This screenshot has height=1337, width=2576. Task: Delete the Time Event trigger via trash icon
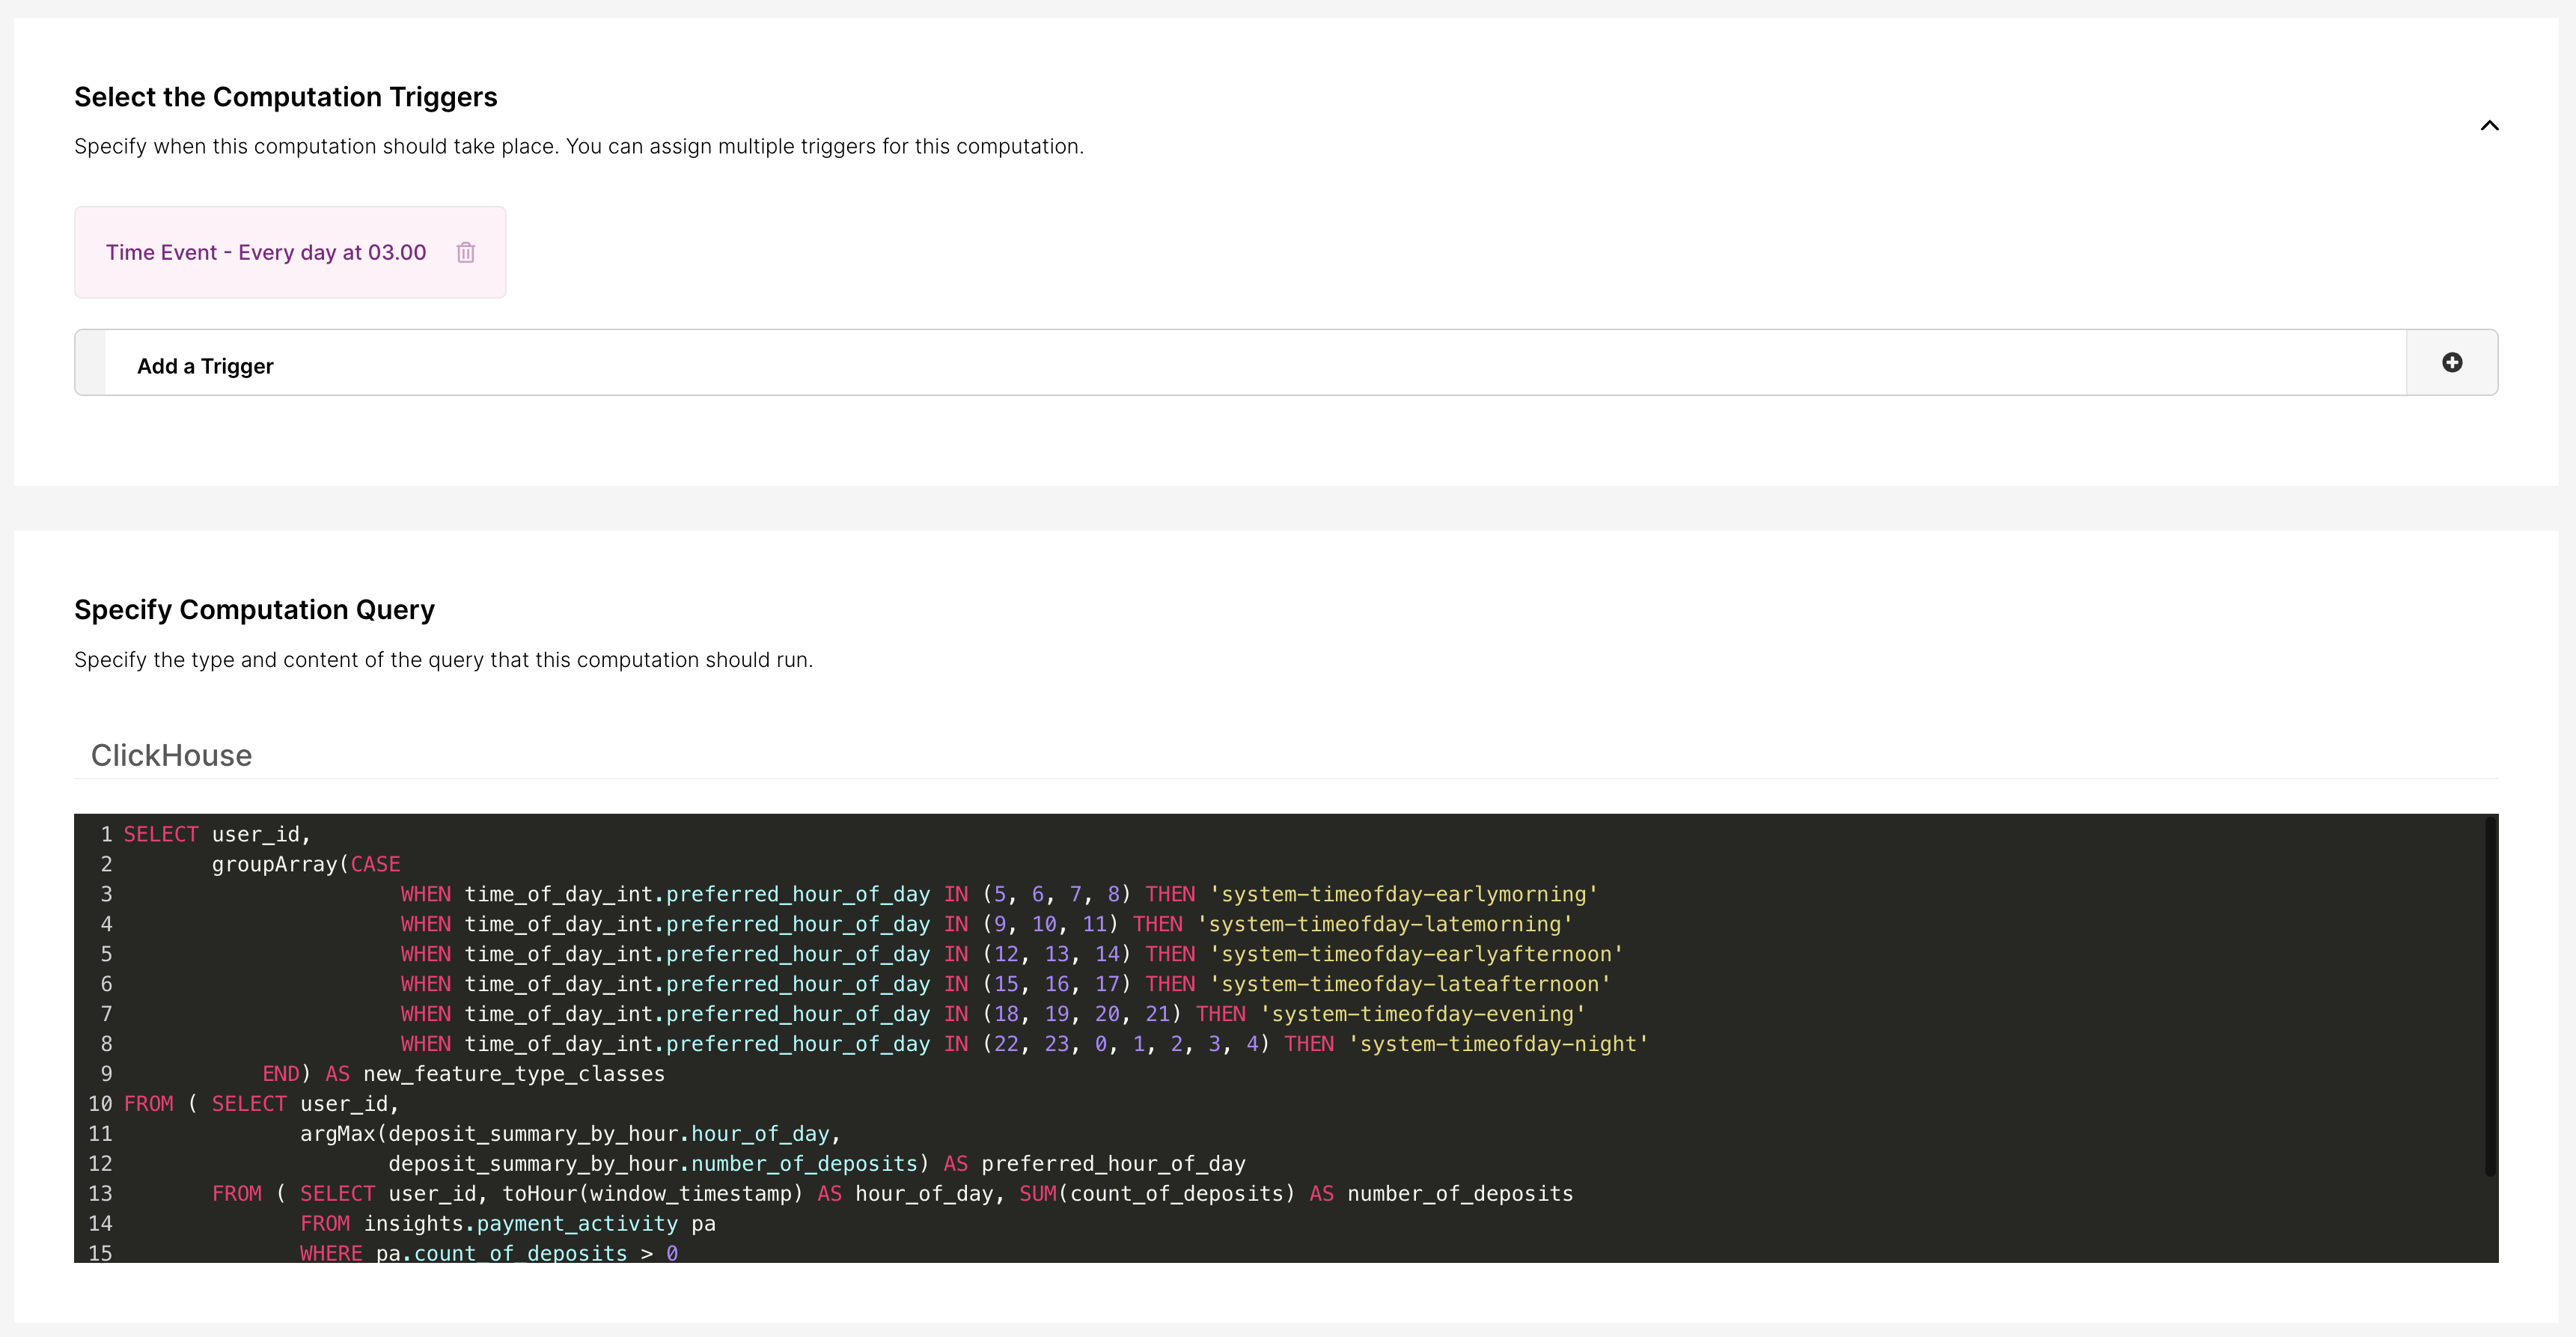click(466, 252)
